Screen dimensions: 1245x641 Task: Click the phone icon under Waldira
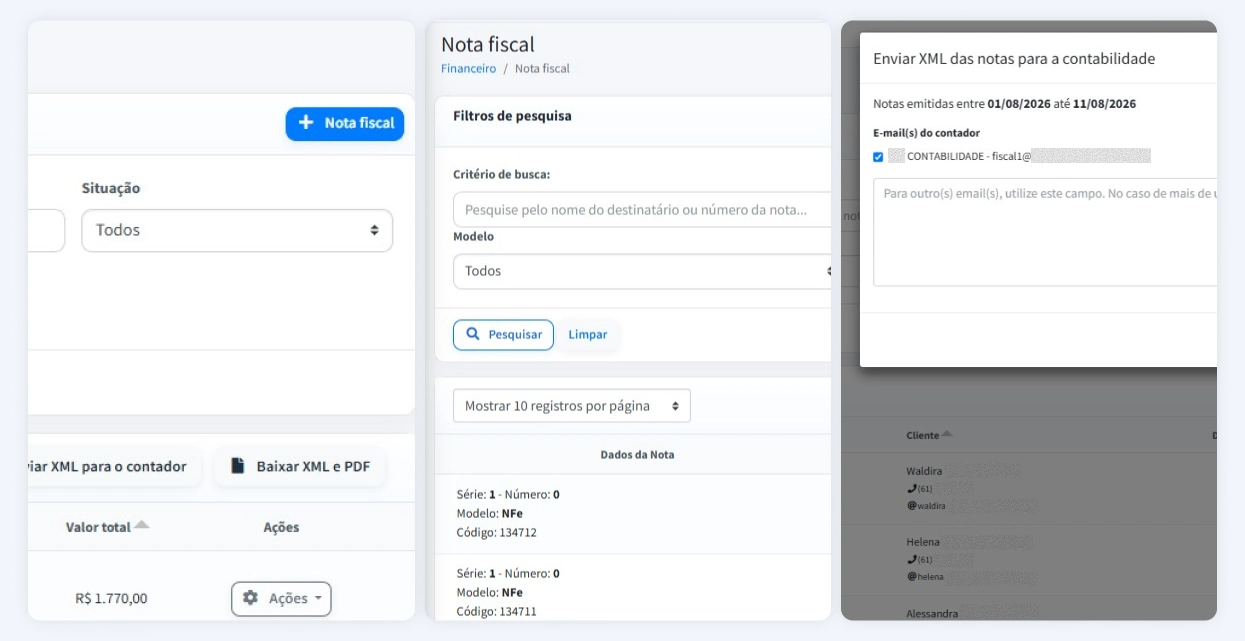[911, 488]
